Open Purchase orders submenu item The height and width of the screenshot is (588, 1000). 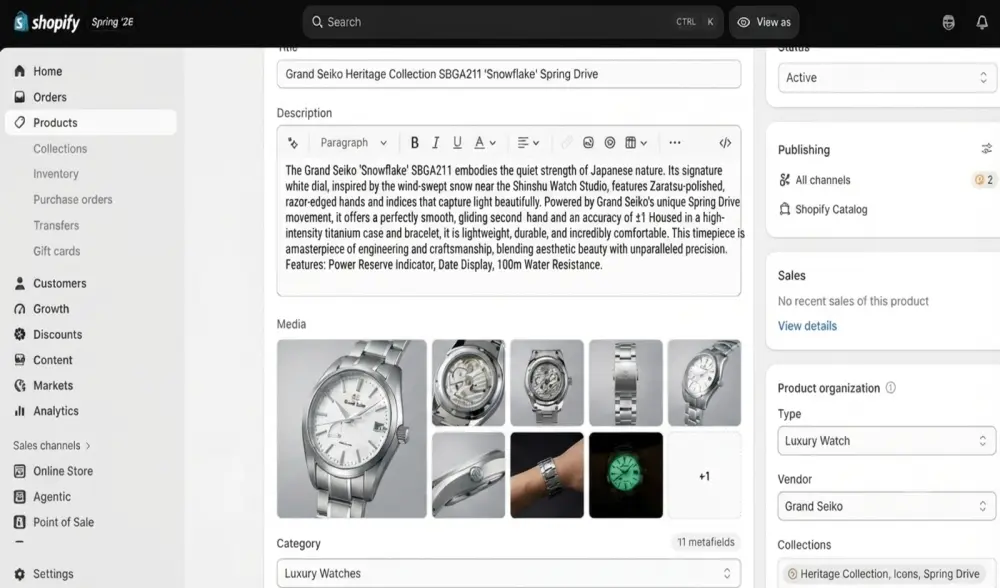click(x=73, y=200)
